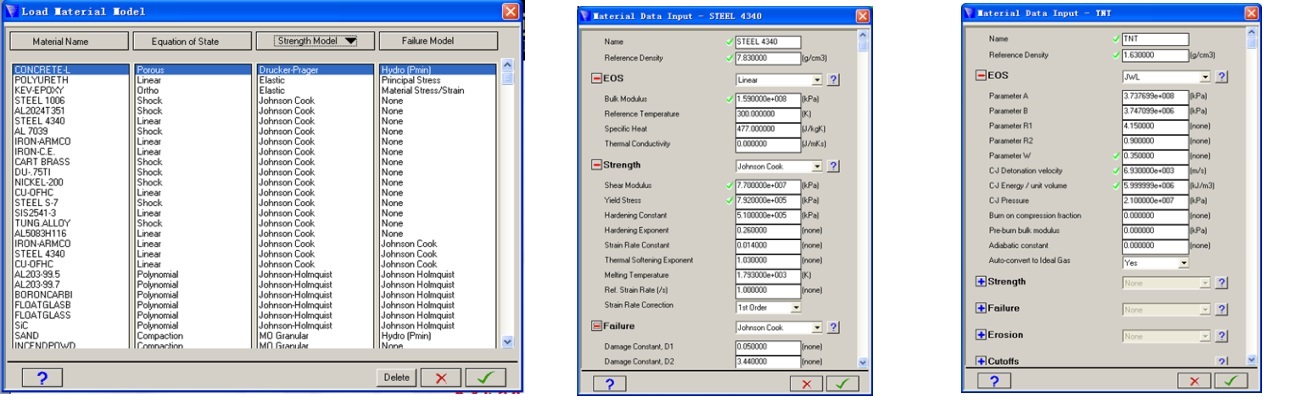
Task: Click the EOS help icon in the STEEL 4340 dialog
Action: coord(833,79)
